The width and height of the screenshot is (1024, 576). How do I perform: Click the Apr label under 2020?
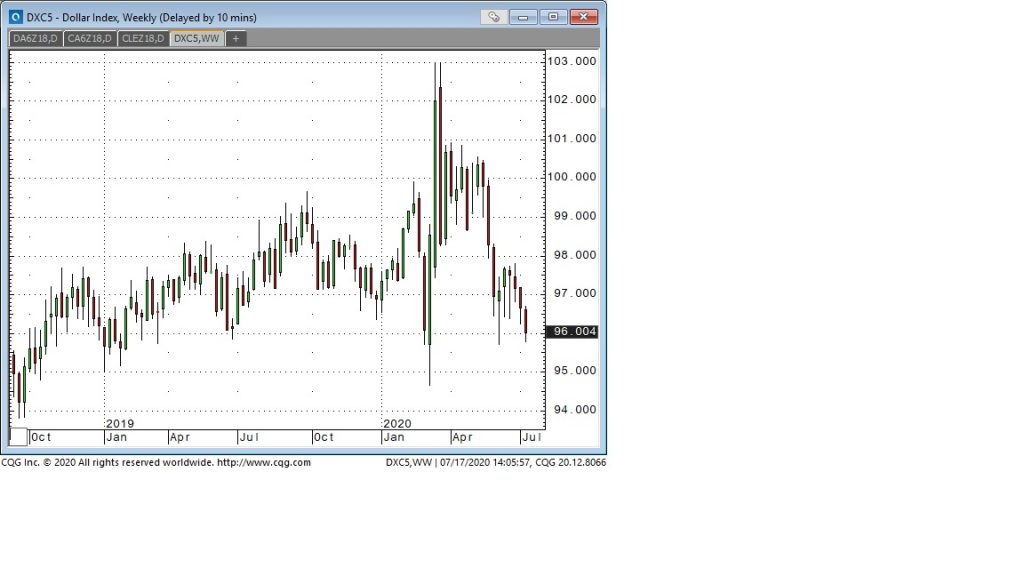[462, 437]
